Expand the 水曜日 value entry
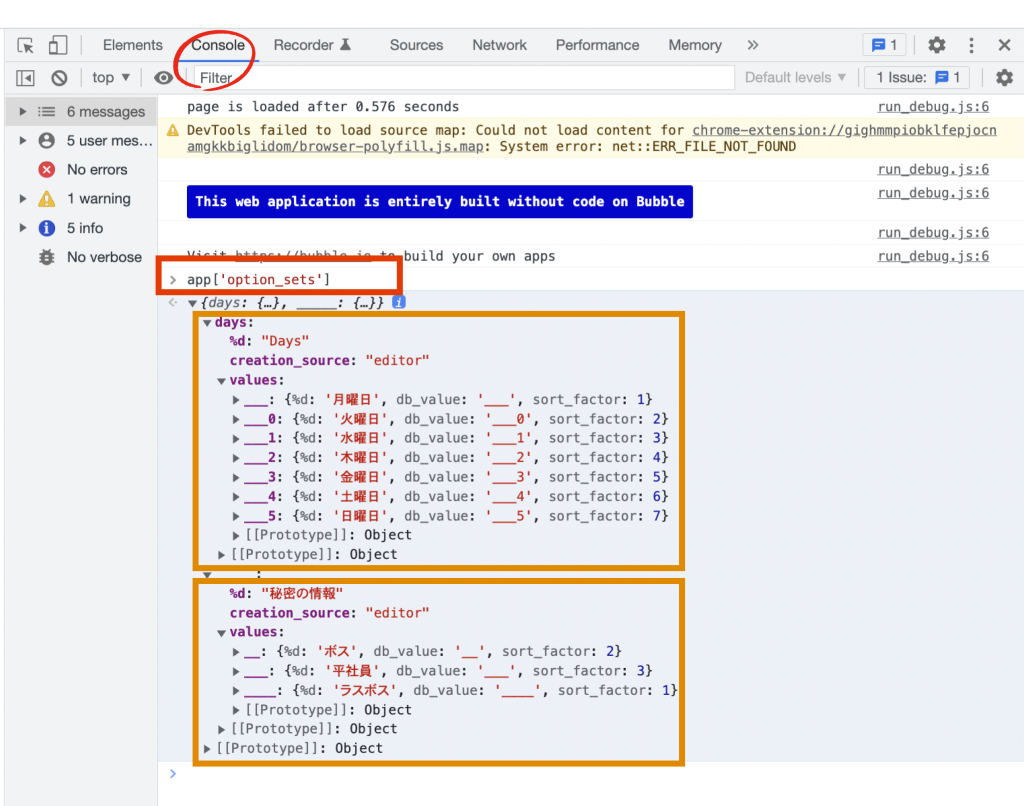This screenshot has width=1024, height=806. pyautogui.click(x=236, y=438)
